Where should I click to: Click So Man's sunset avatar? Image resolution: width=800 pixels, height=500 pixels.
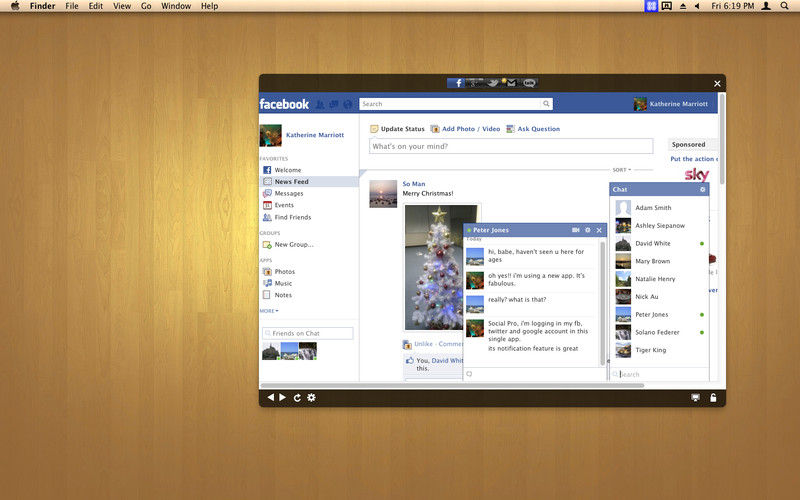383,194
